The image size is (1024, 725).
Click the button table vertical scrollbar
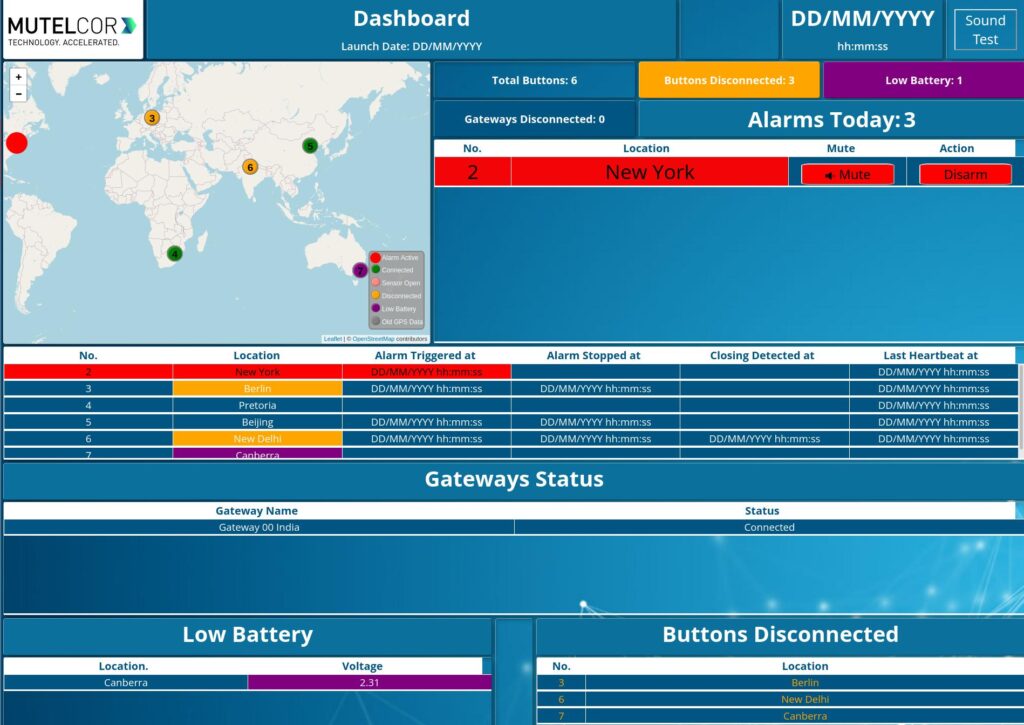click(x=1019, y=410)
